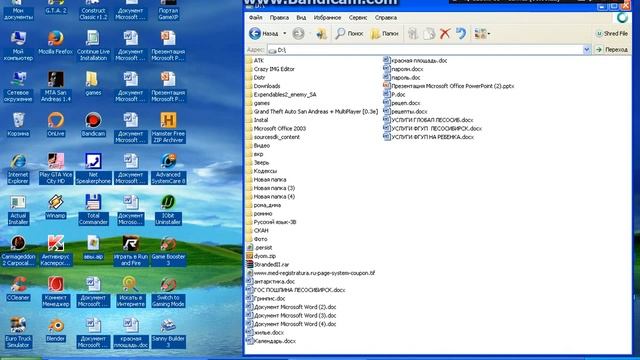This screenshot has width=640, height=360.
Task: Toggle the Папки folders pane button
Action: 384,33
